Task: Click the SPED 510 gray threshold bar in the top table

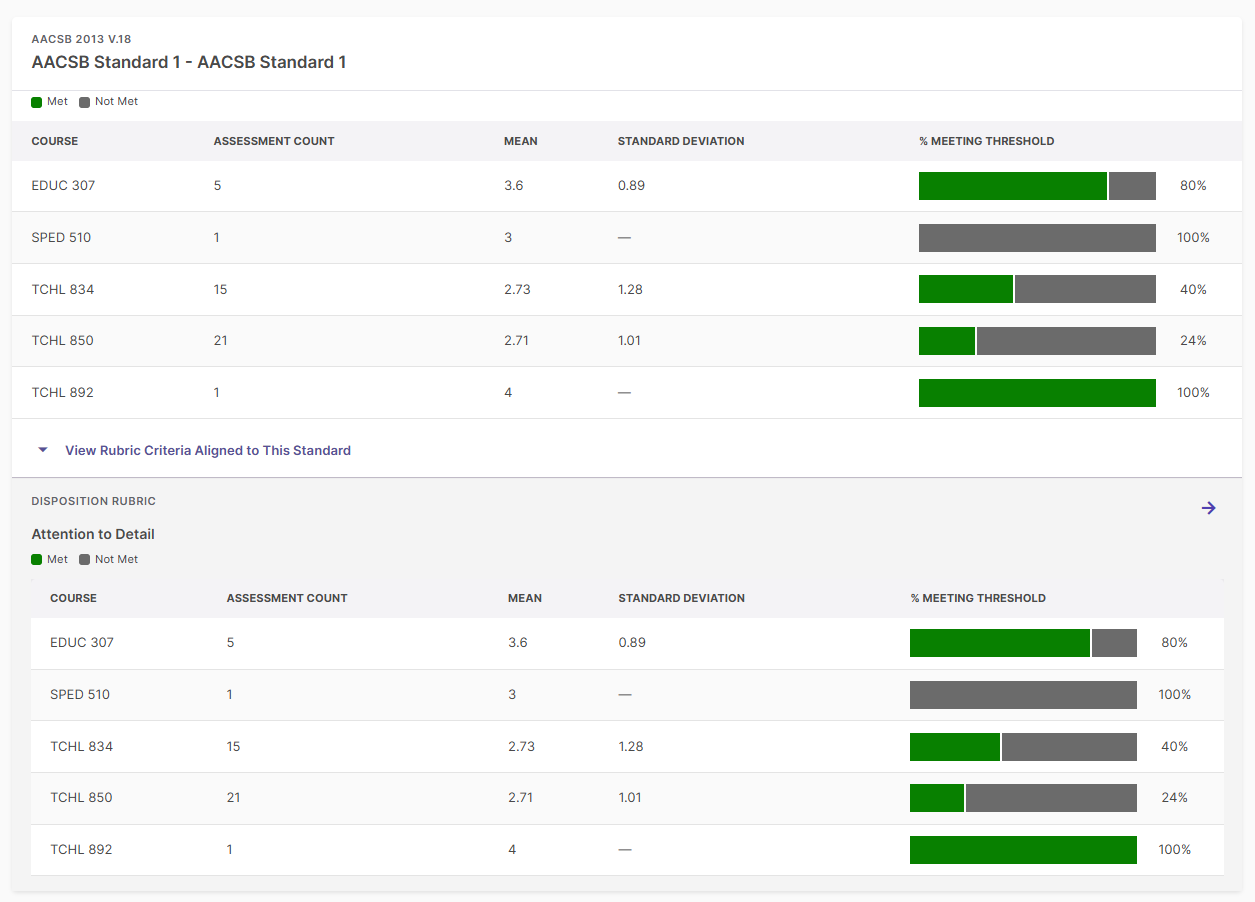Action: click(1037, 238)
